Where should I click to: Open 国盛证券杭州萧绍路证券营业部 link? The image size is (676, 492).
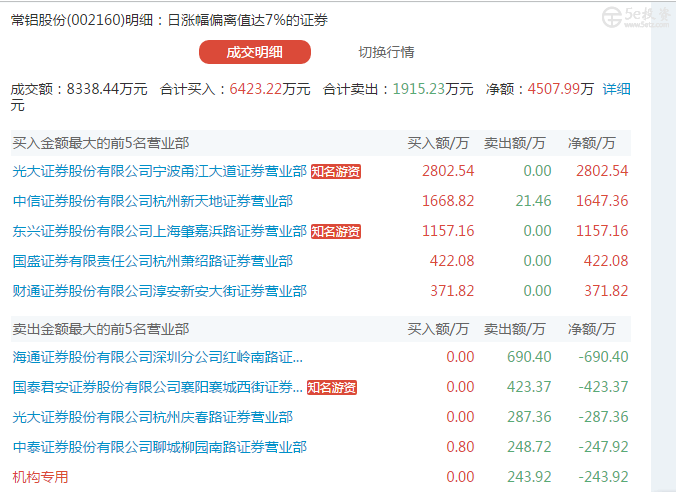click(153, 261)
